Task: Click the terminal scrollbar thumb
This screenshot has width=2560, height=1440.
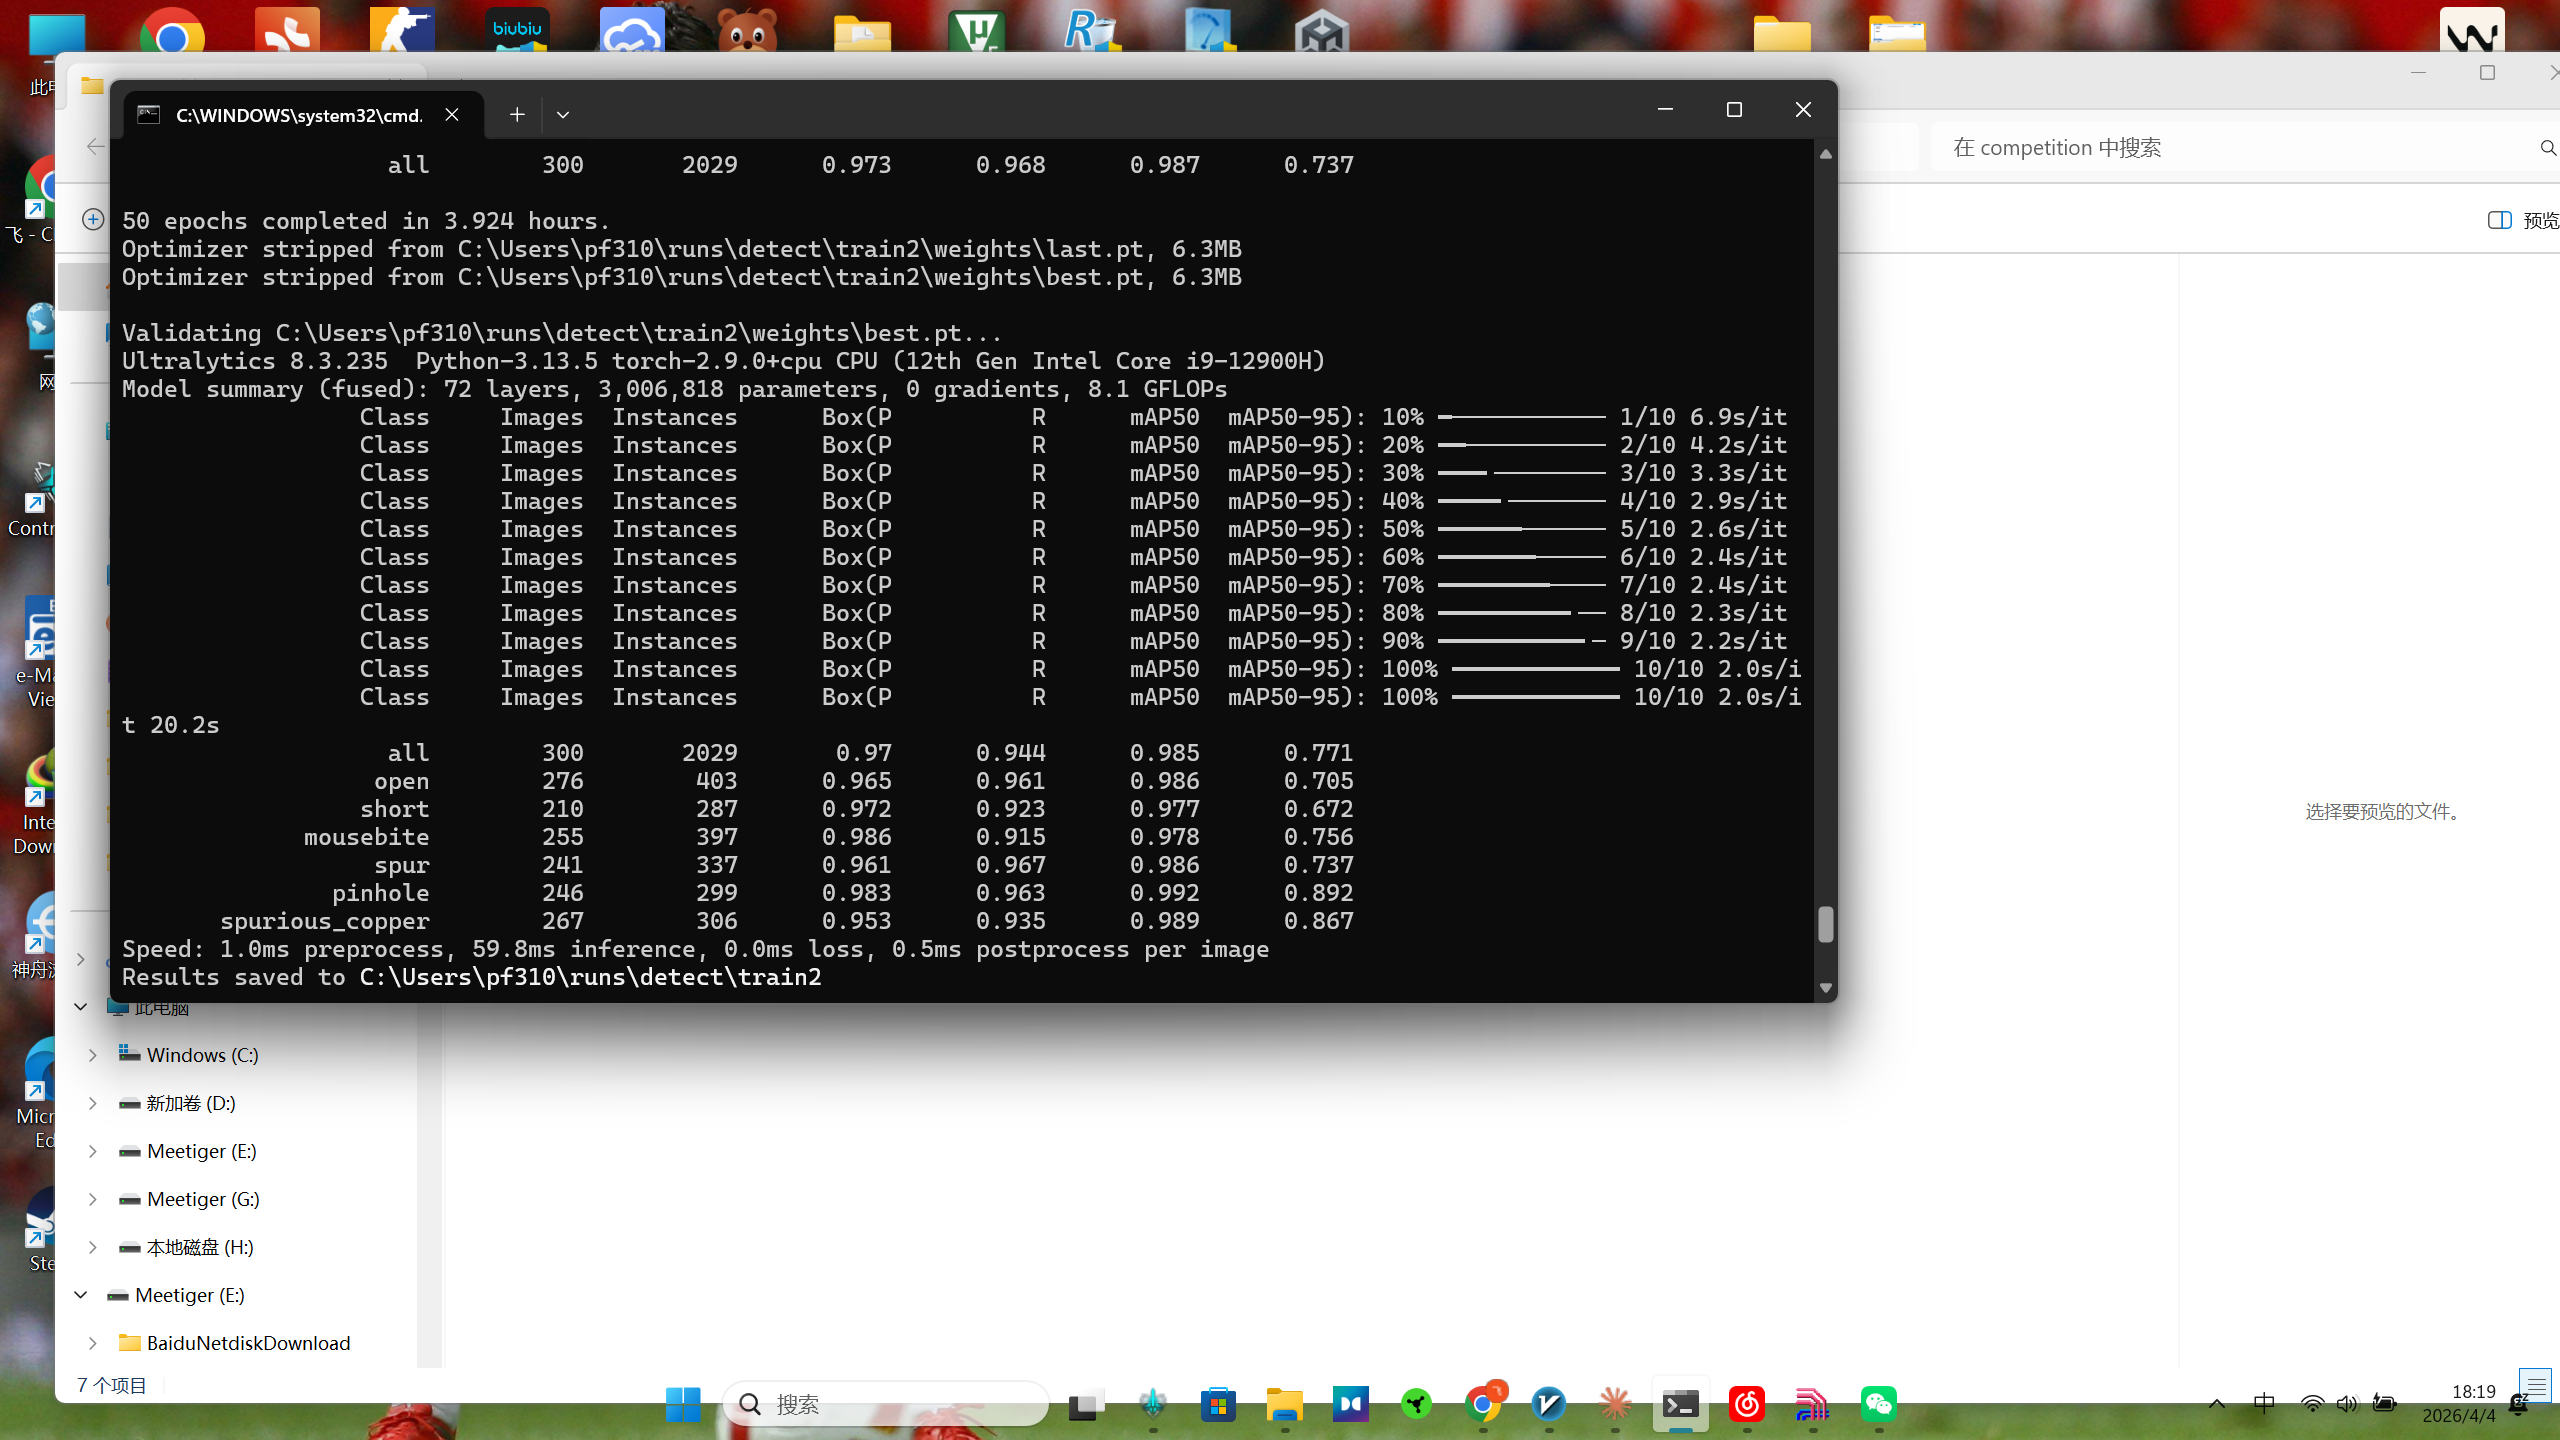Action: [1825, 924]
